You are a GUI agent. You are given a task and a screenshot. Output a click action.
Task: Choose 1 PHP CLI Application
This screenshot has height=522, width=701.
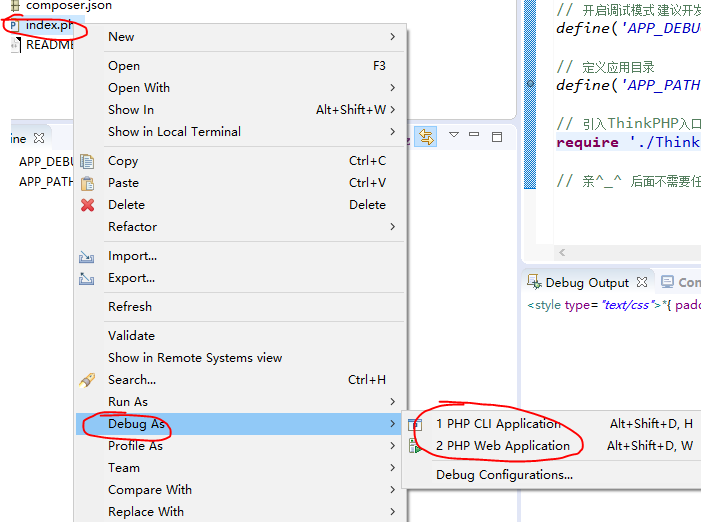553,424
